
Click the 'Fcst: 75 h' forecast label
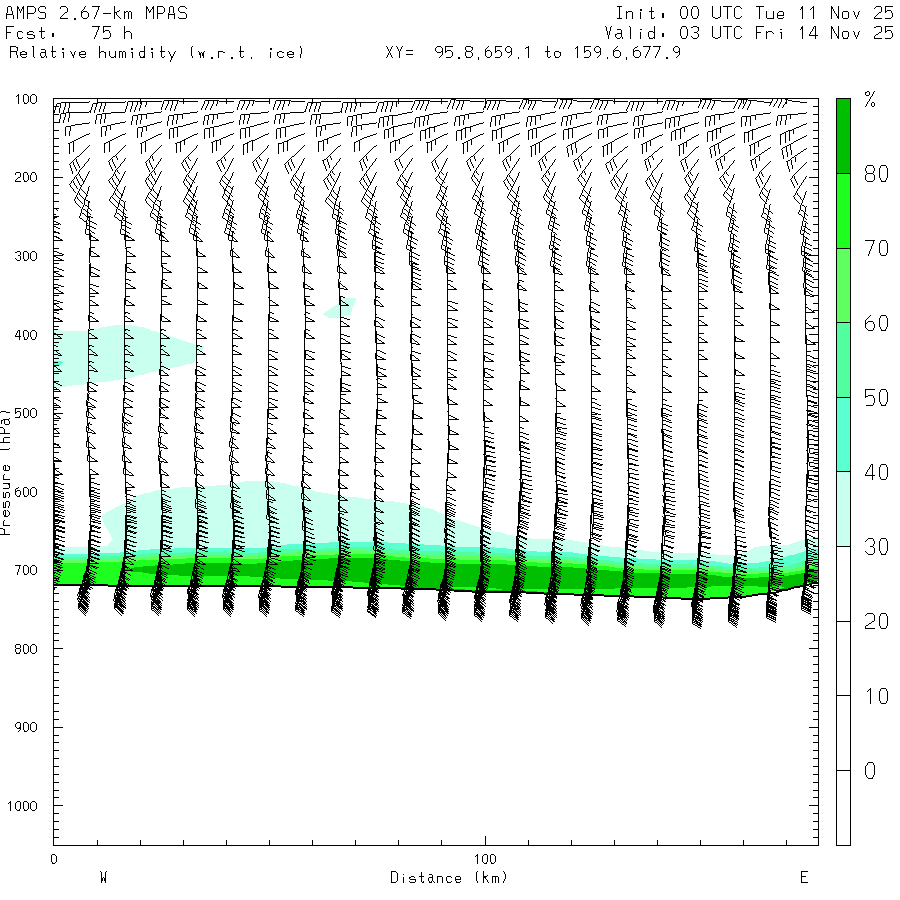click(x=69, y=33)
